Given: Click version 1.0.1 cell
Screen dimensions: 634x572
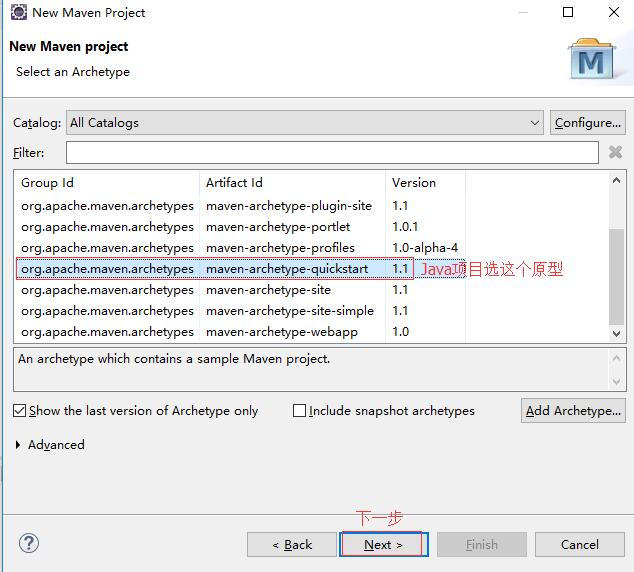Looking at the screenshot, I should [405, 227].
